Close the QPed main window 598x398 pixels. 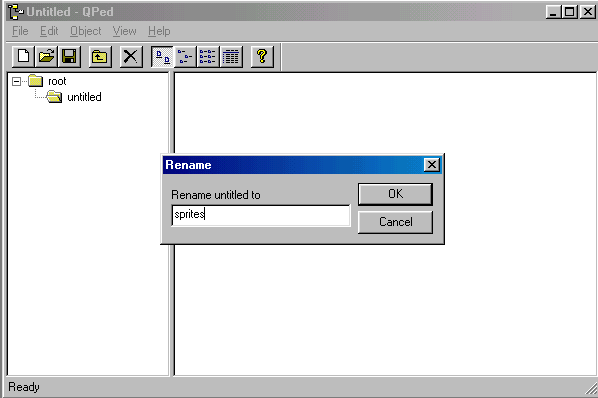point(588,12)
